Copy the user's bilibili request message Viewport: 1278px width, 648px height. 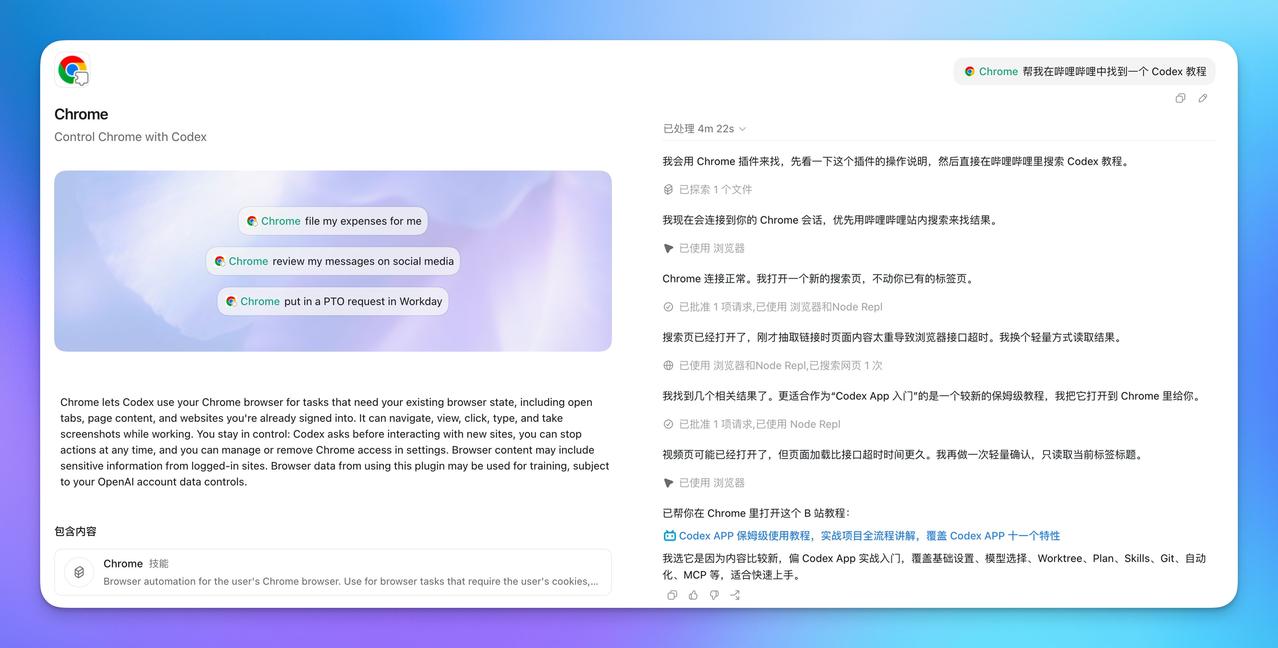coord(1180,98)
